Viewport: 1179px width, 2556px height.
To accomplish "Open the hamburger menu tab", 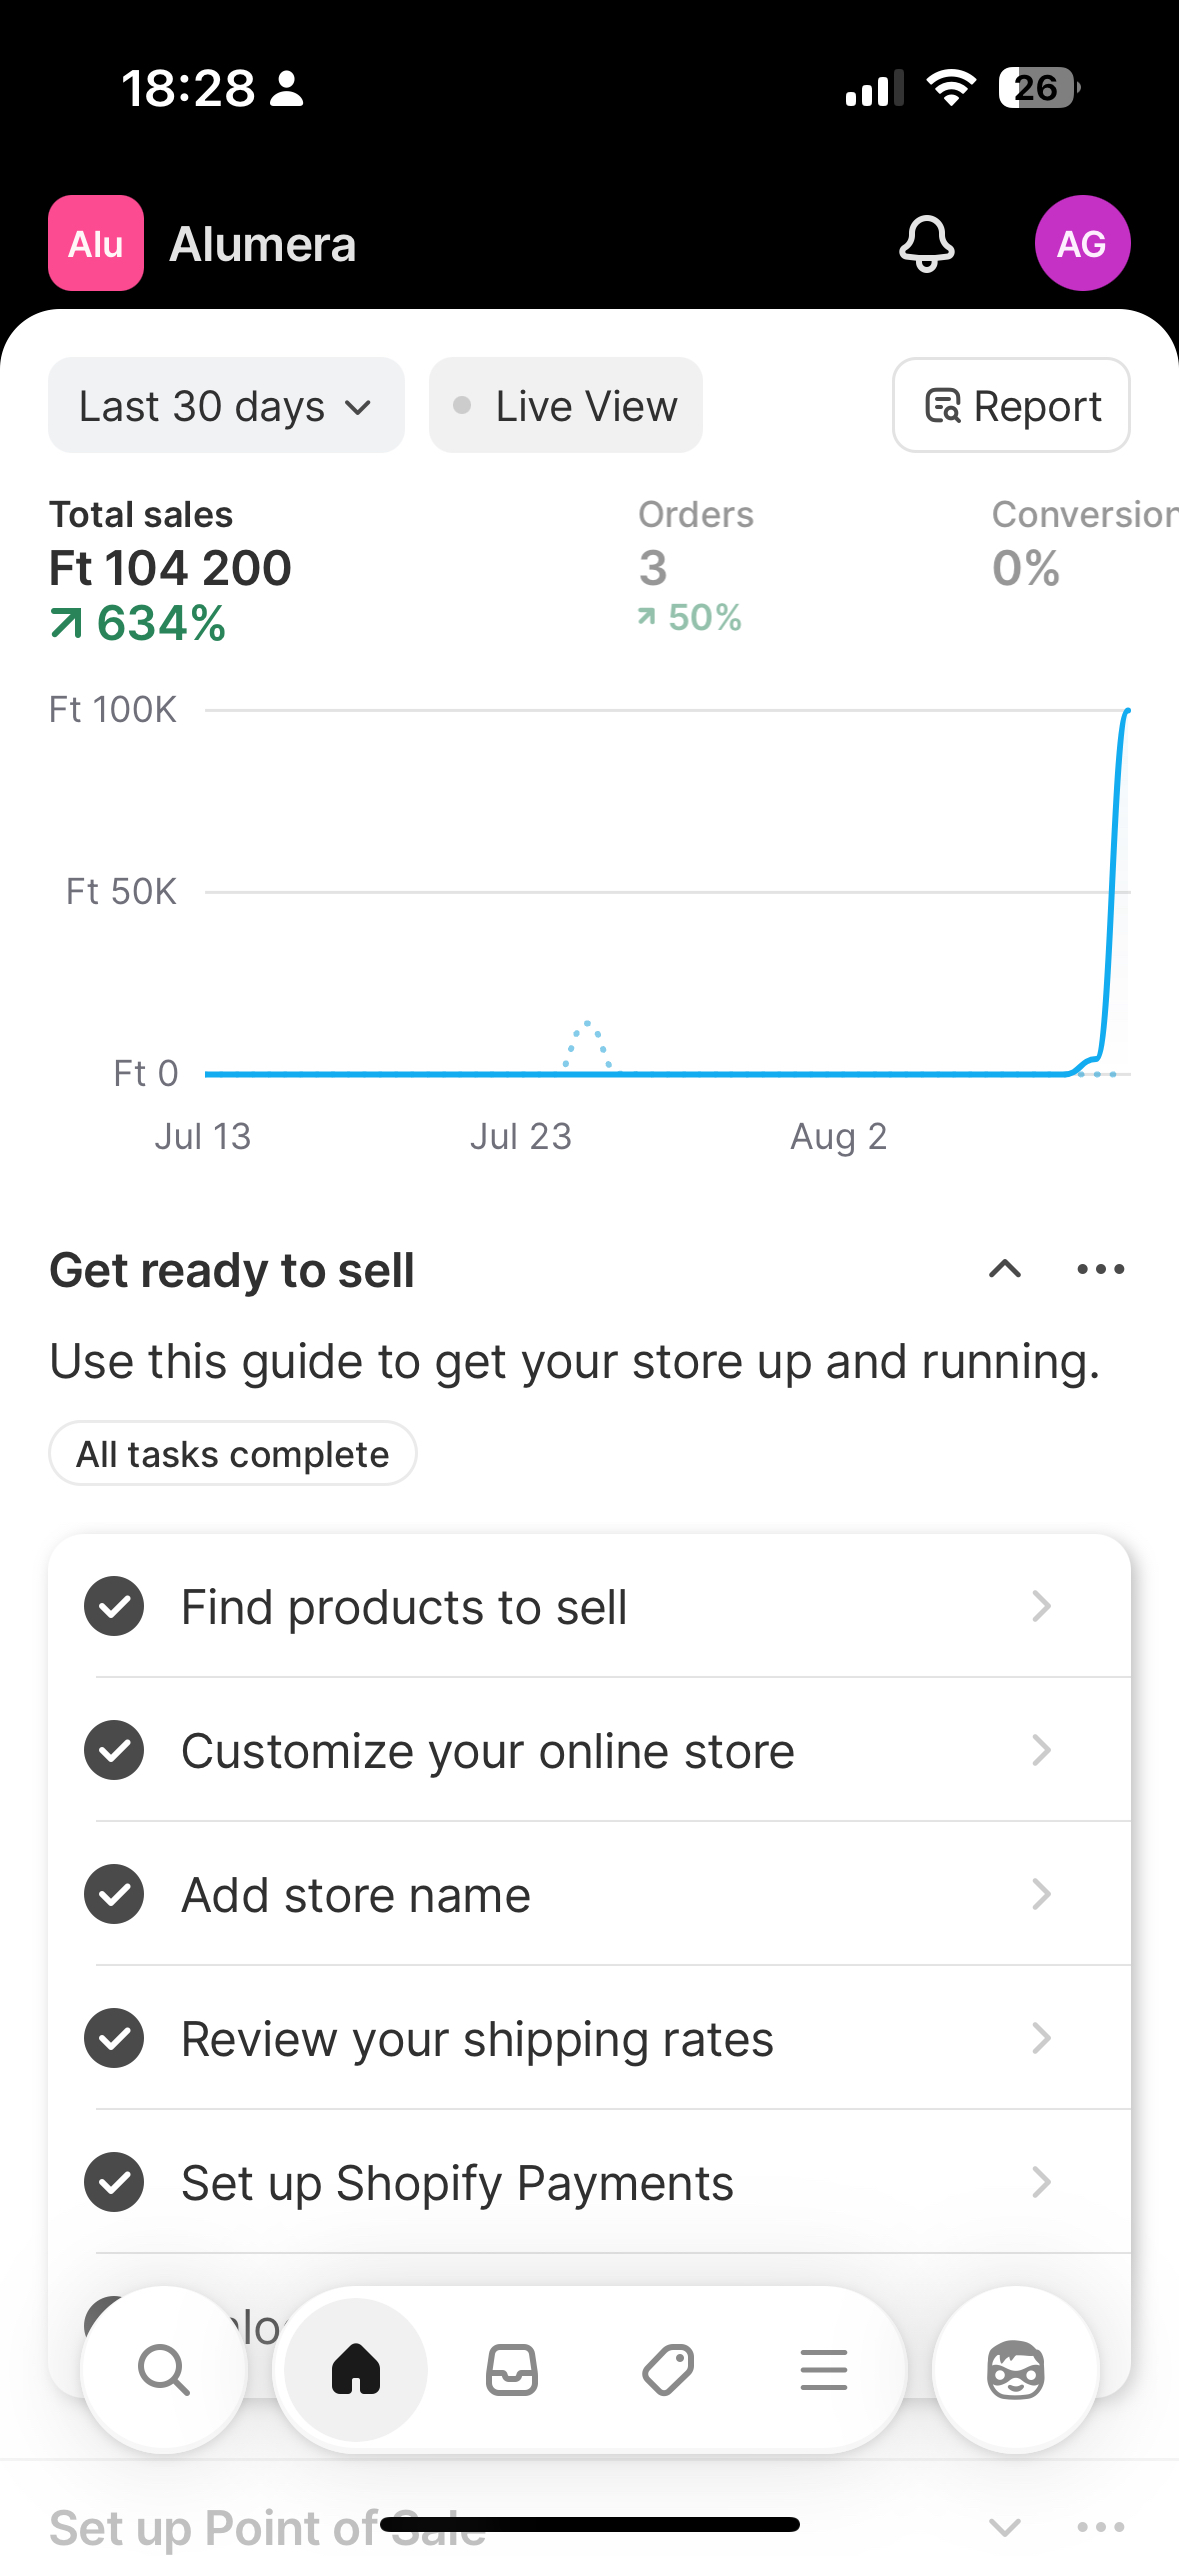I will [824, 2369].
